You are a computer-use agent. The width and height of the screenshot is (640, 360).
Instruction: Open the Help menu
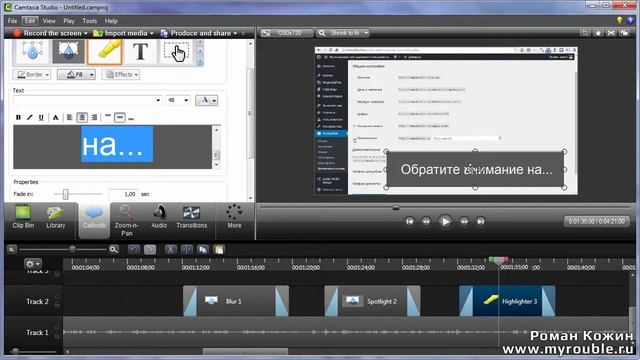111,21
